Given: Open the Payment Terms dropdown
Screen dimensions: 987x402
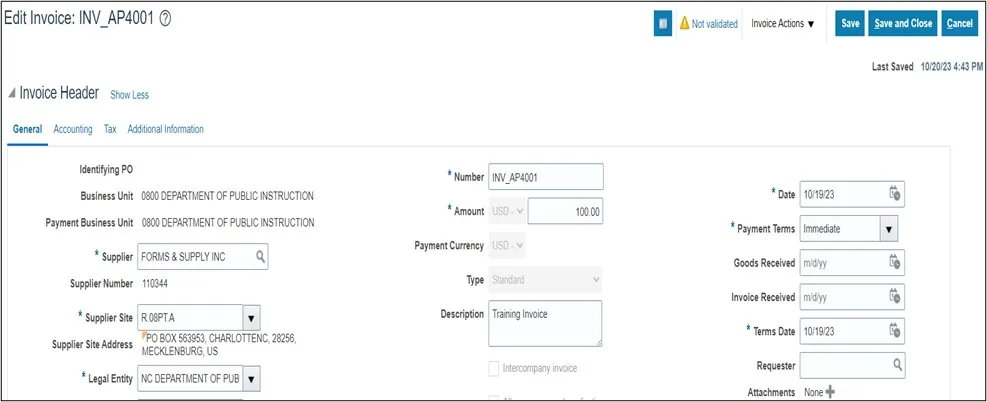Looking at the screenshot, I should tap(887, 228).
